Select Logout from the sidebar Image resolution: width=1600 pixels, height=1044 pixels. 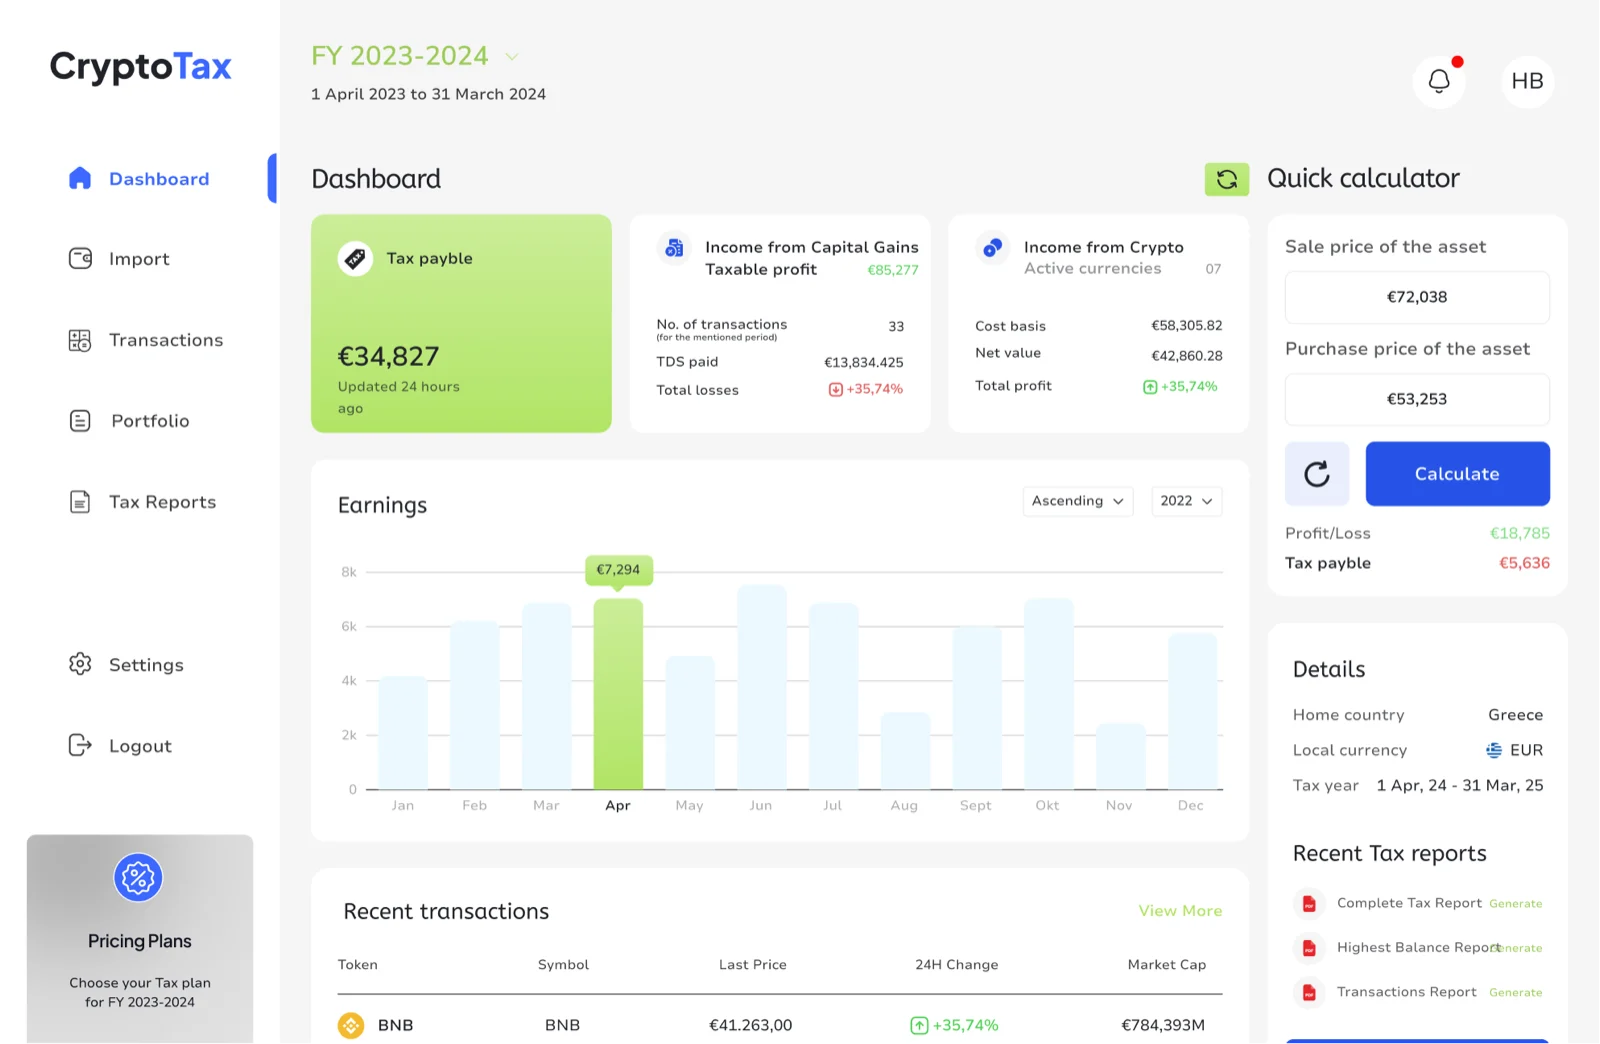(140, 746)
